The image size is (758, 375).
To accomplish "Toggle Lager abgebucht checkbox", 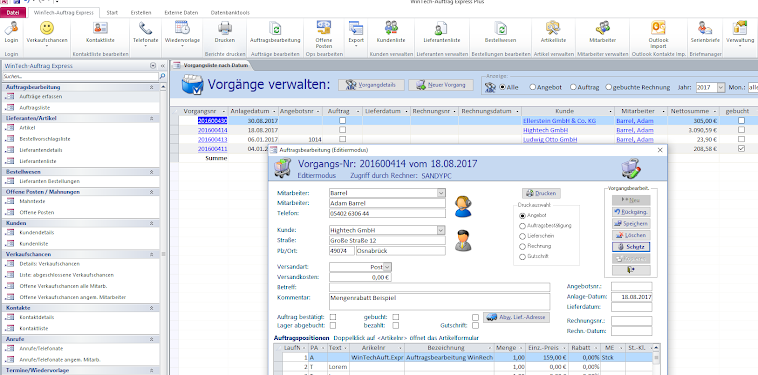I will pyautogui.click(x=333, y=326).
